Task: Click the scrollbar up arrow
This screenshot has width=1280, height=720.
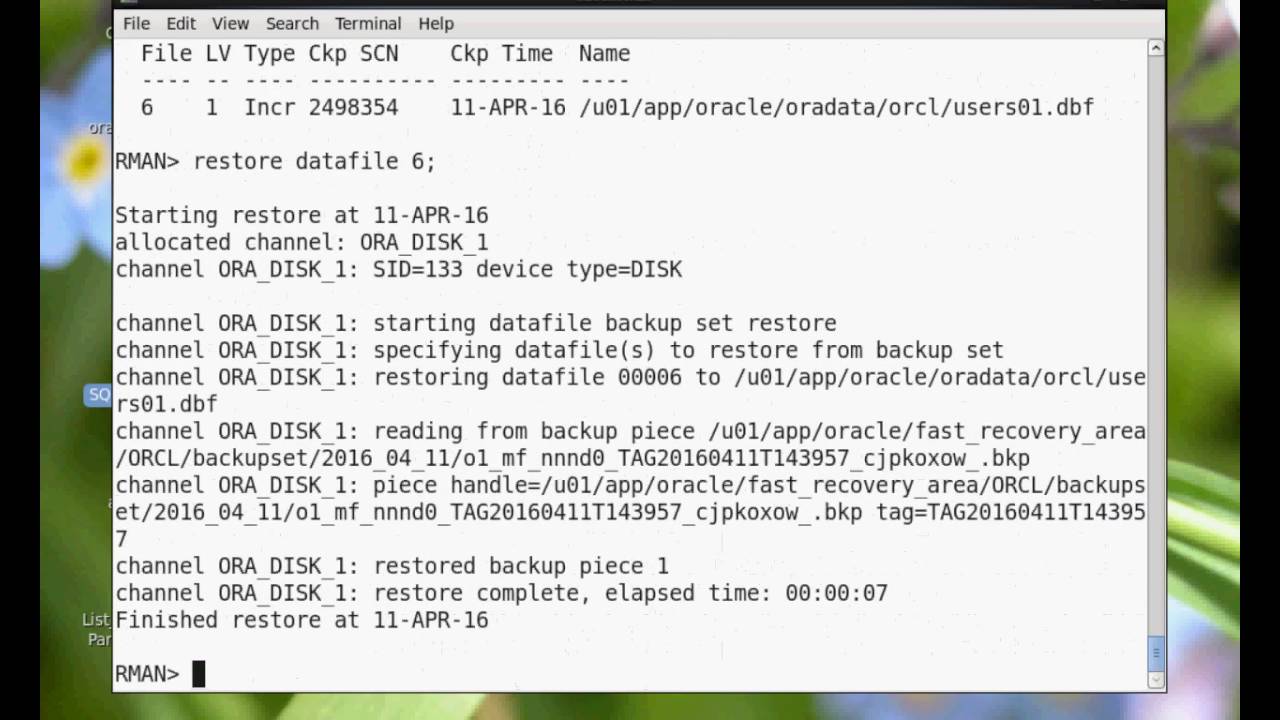Action: coord(1156,48)
